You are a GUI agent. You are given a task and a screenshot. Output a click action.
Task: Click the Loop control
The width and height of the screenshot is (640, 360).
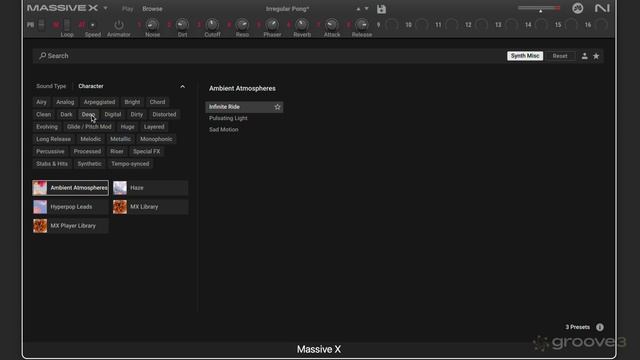pos(67,25)
